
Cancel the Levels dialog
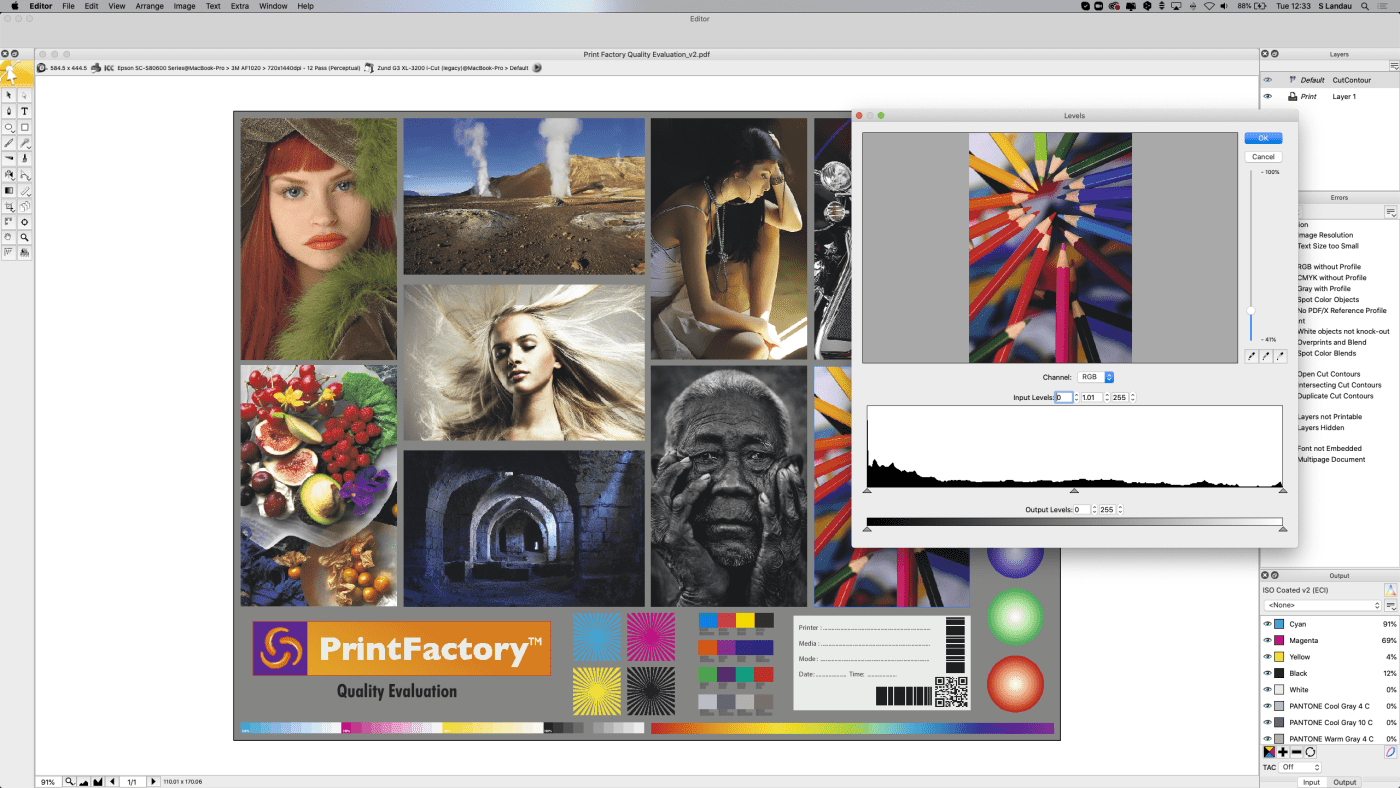pyautogui.click(x=1263, y=157)
